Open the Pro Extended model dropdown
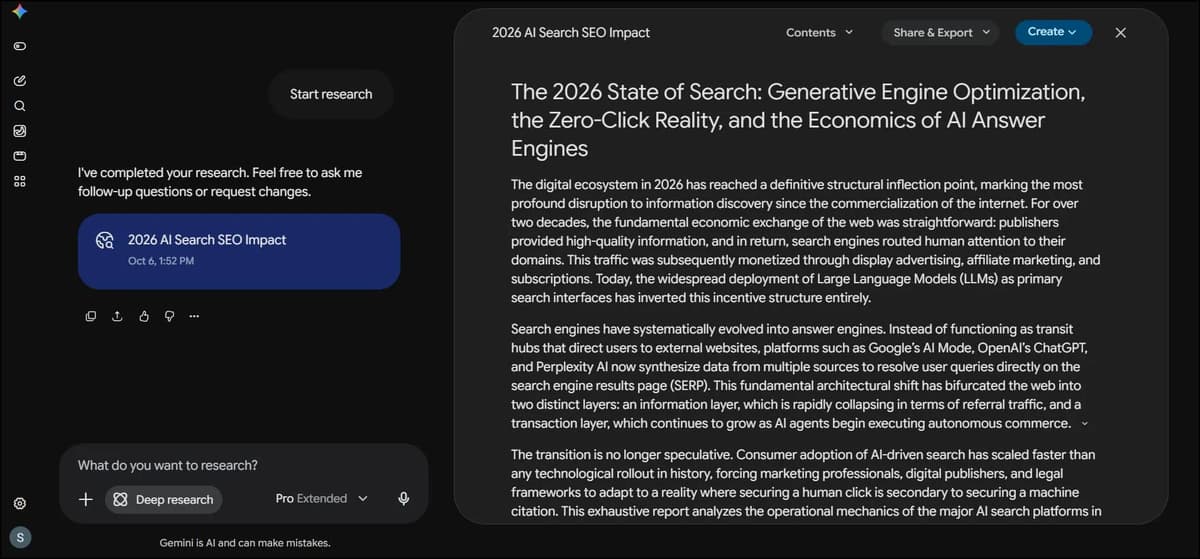1200x559 pixels. pos(322,499)
